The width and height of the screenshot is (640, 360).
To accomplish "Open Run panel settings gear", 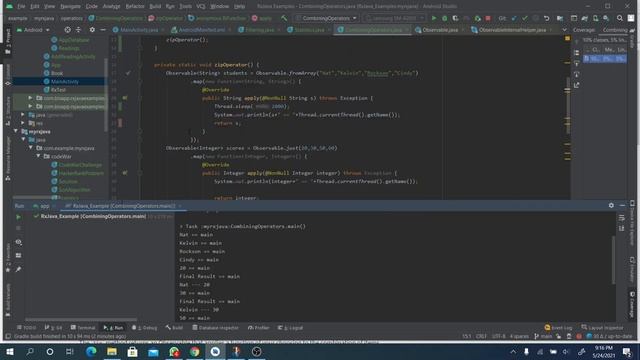I will [x=611, y=205].
